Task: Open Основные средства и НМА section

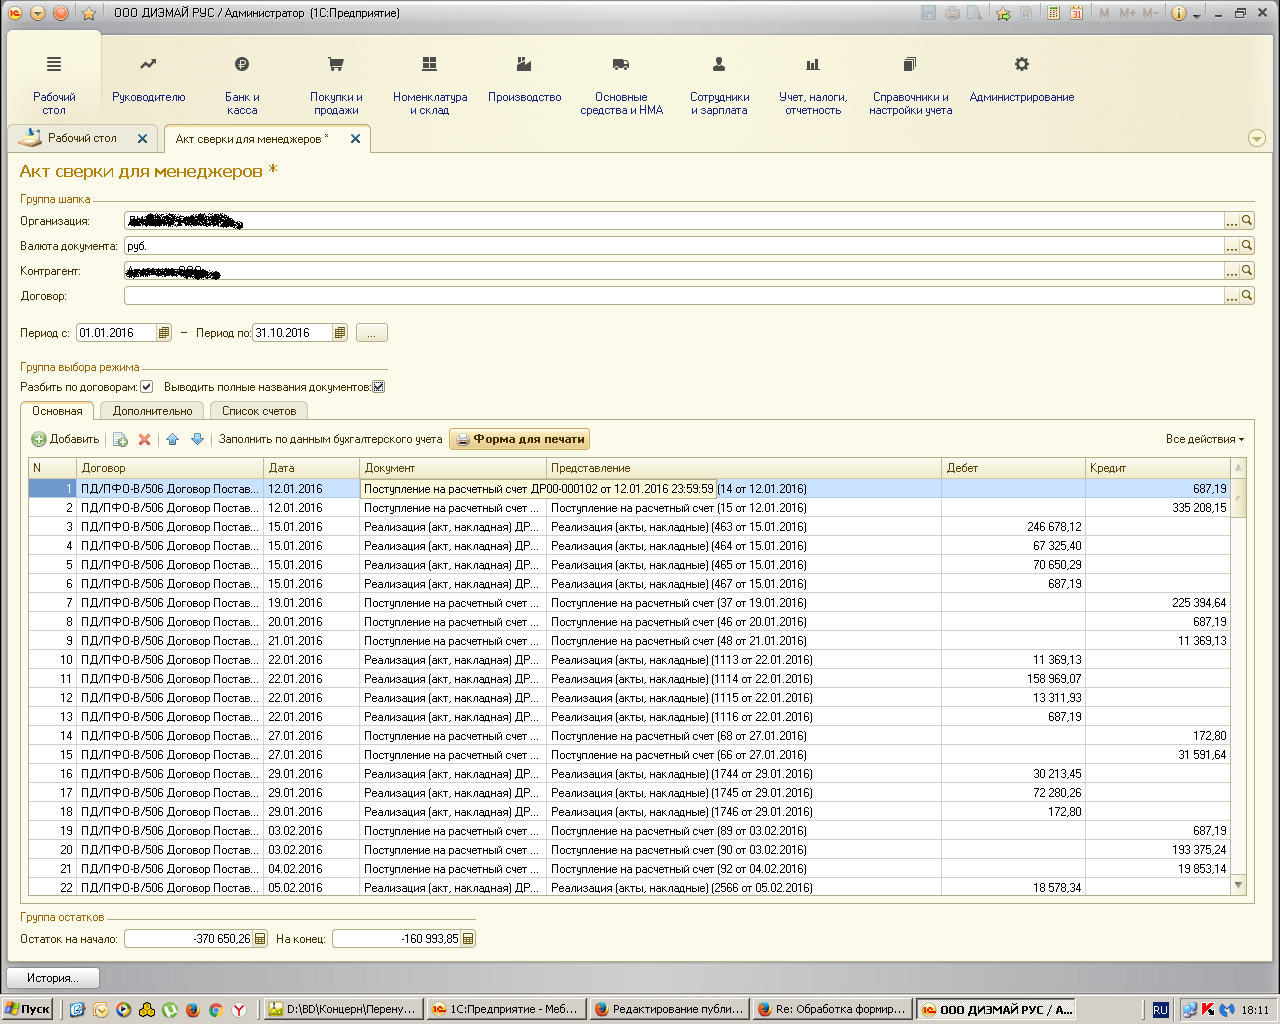Action: [621, 86]
